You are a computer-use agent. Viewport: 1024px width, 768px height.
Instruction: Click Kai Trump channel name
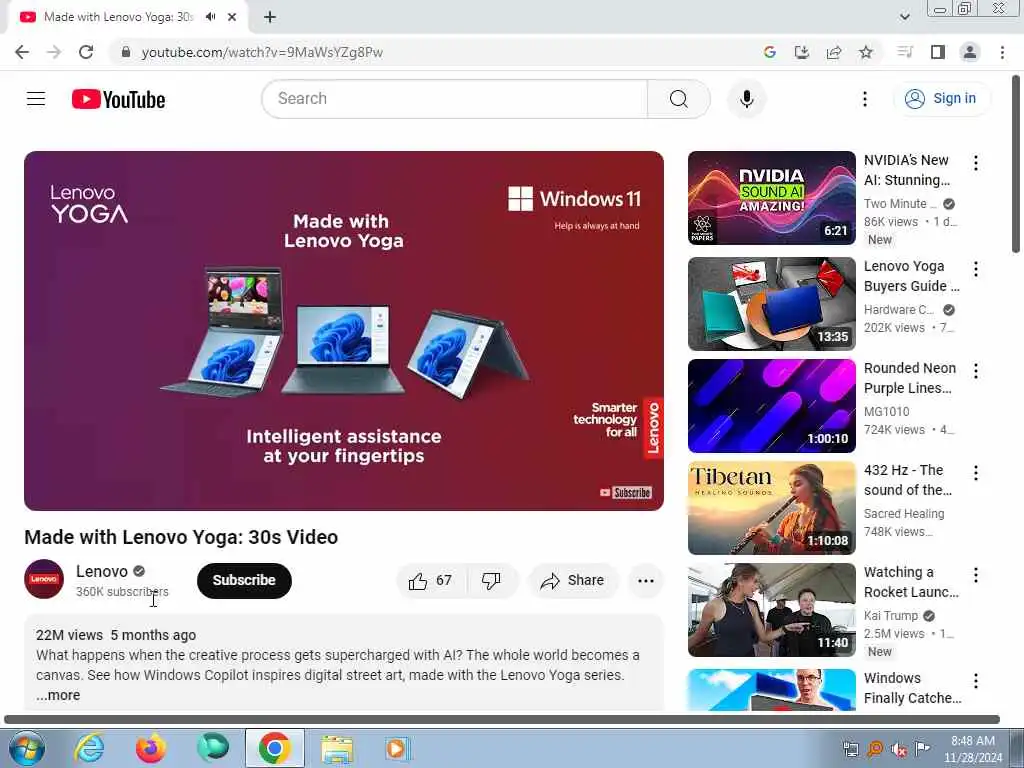891,616
